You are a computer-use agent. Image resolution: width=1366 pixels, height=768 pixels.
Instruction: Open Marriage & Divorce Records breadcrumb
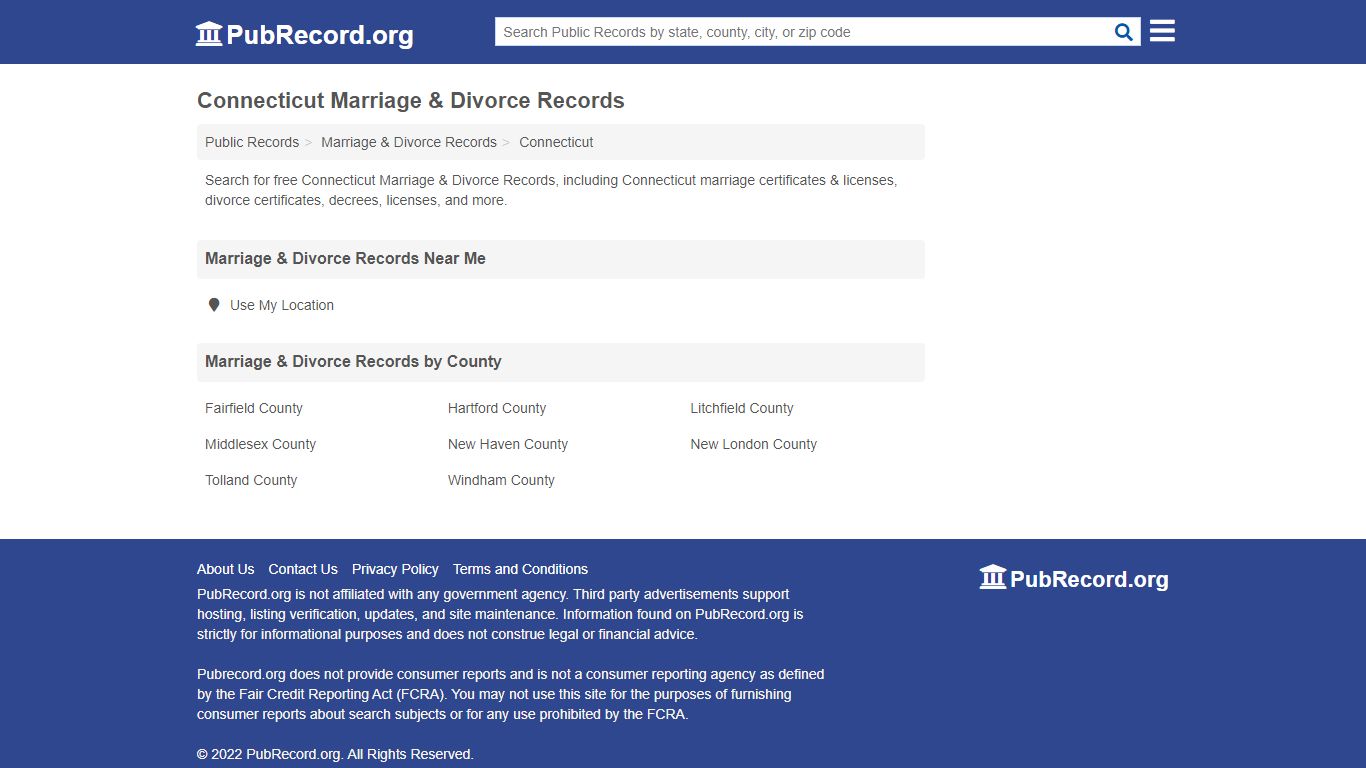pyautogui.click(x=409, y=142)
